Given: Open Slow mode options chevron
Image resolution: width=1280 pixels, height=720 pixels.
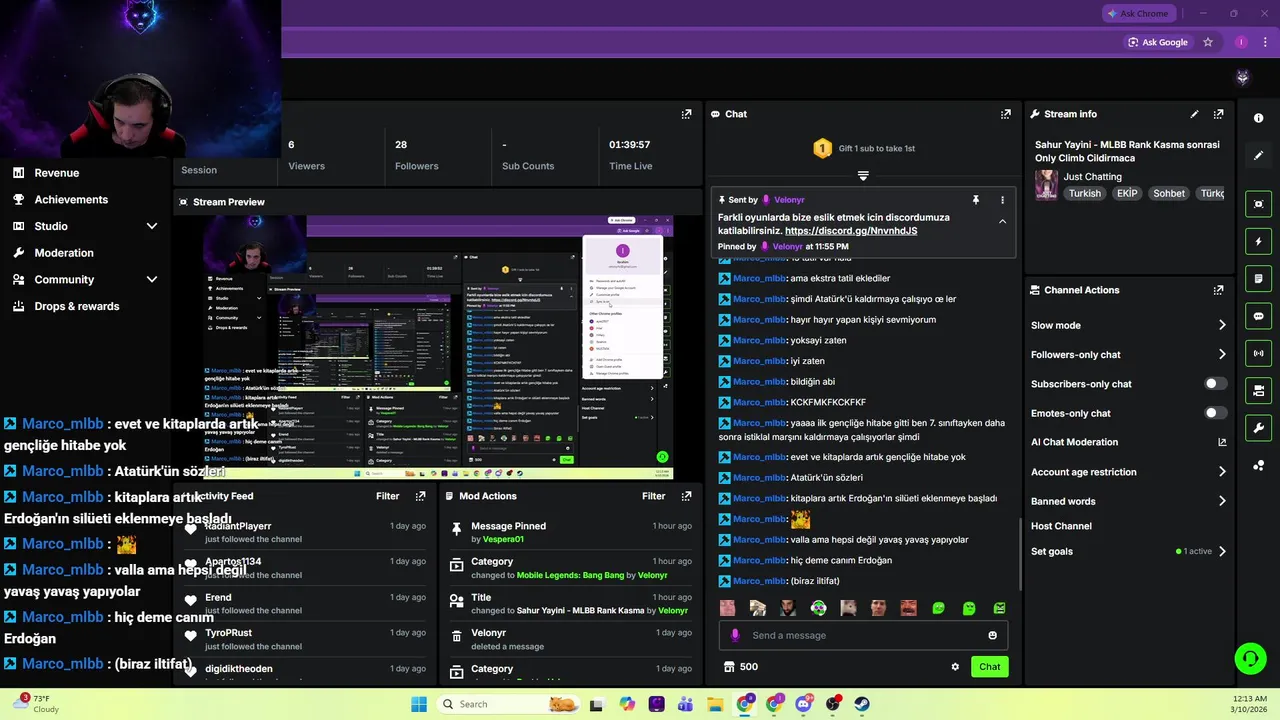Looking at the screenshot, I should coord(1222,325).
